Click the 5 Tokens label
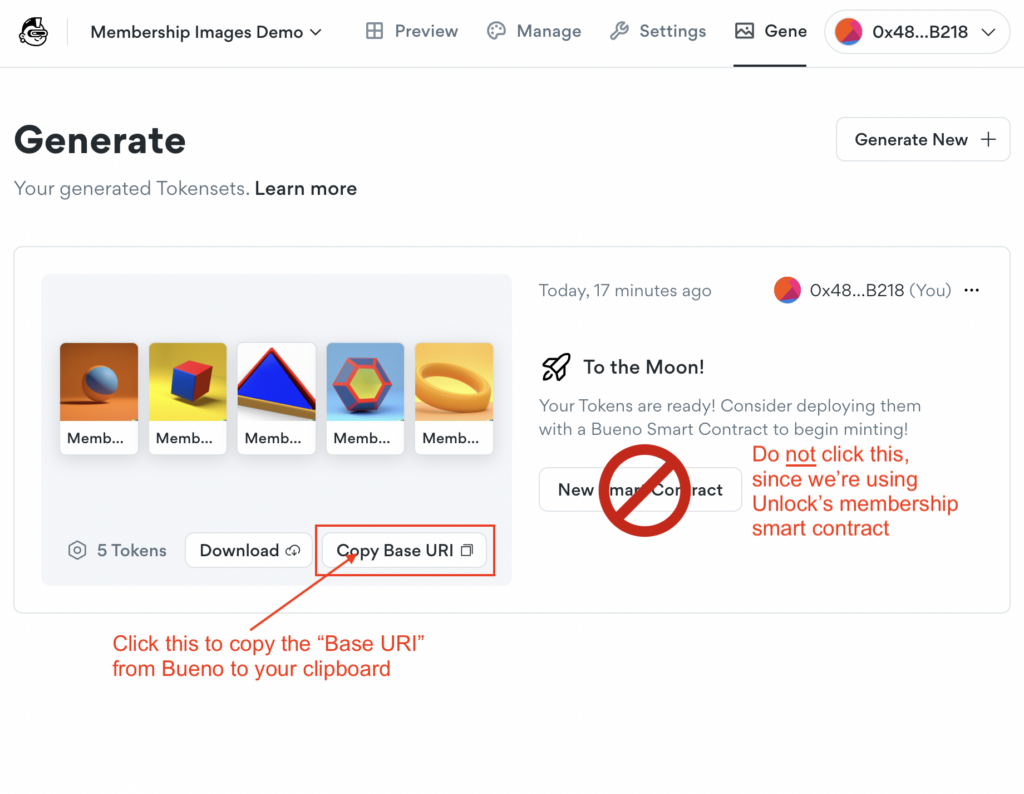This screenshot has width=1024, height=794. pos(132,550)
